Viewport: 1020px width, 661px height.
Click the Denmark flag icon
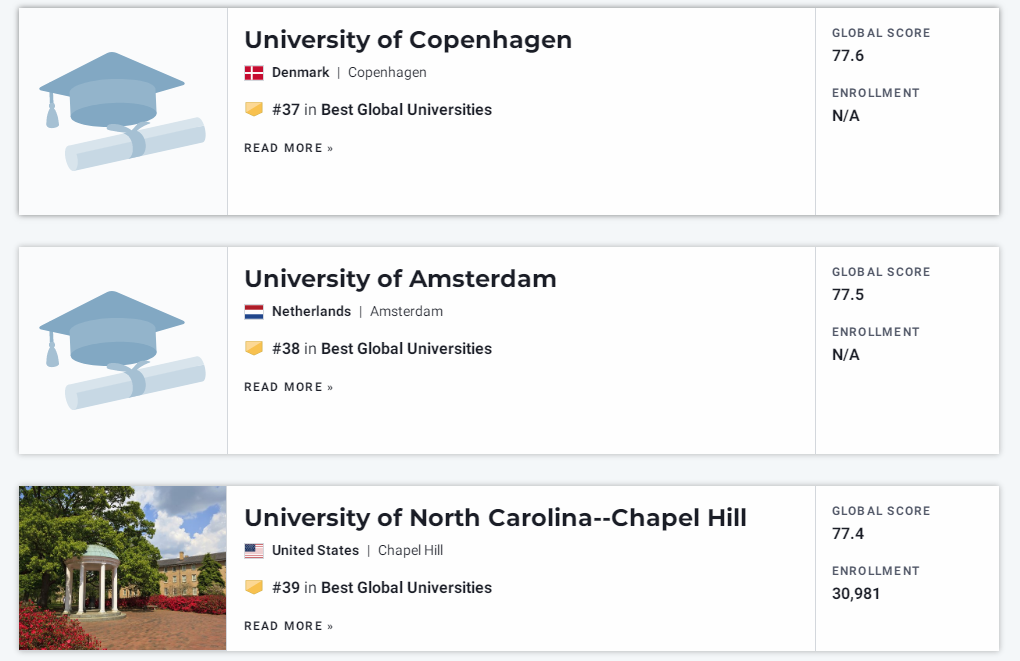tap(254, 73)
